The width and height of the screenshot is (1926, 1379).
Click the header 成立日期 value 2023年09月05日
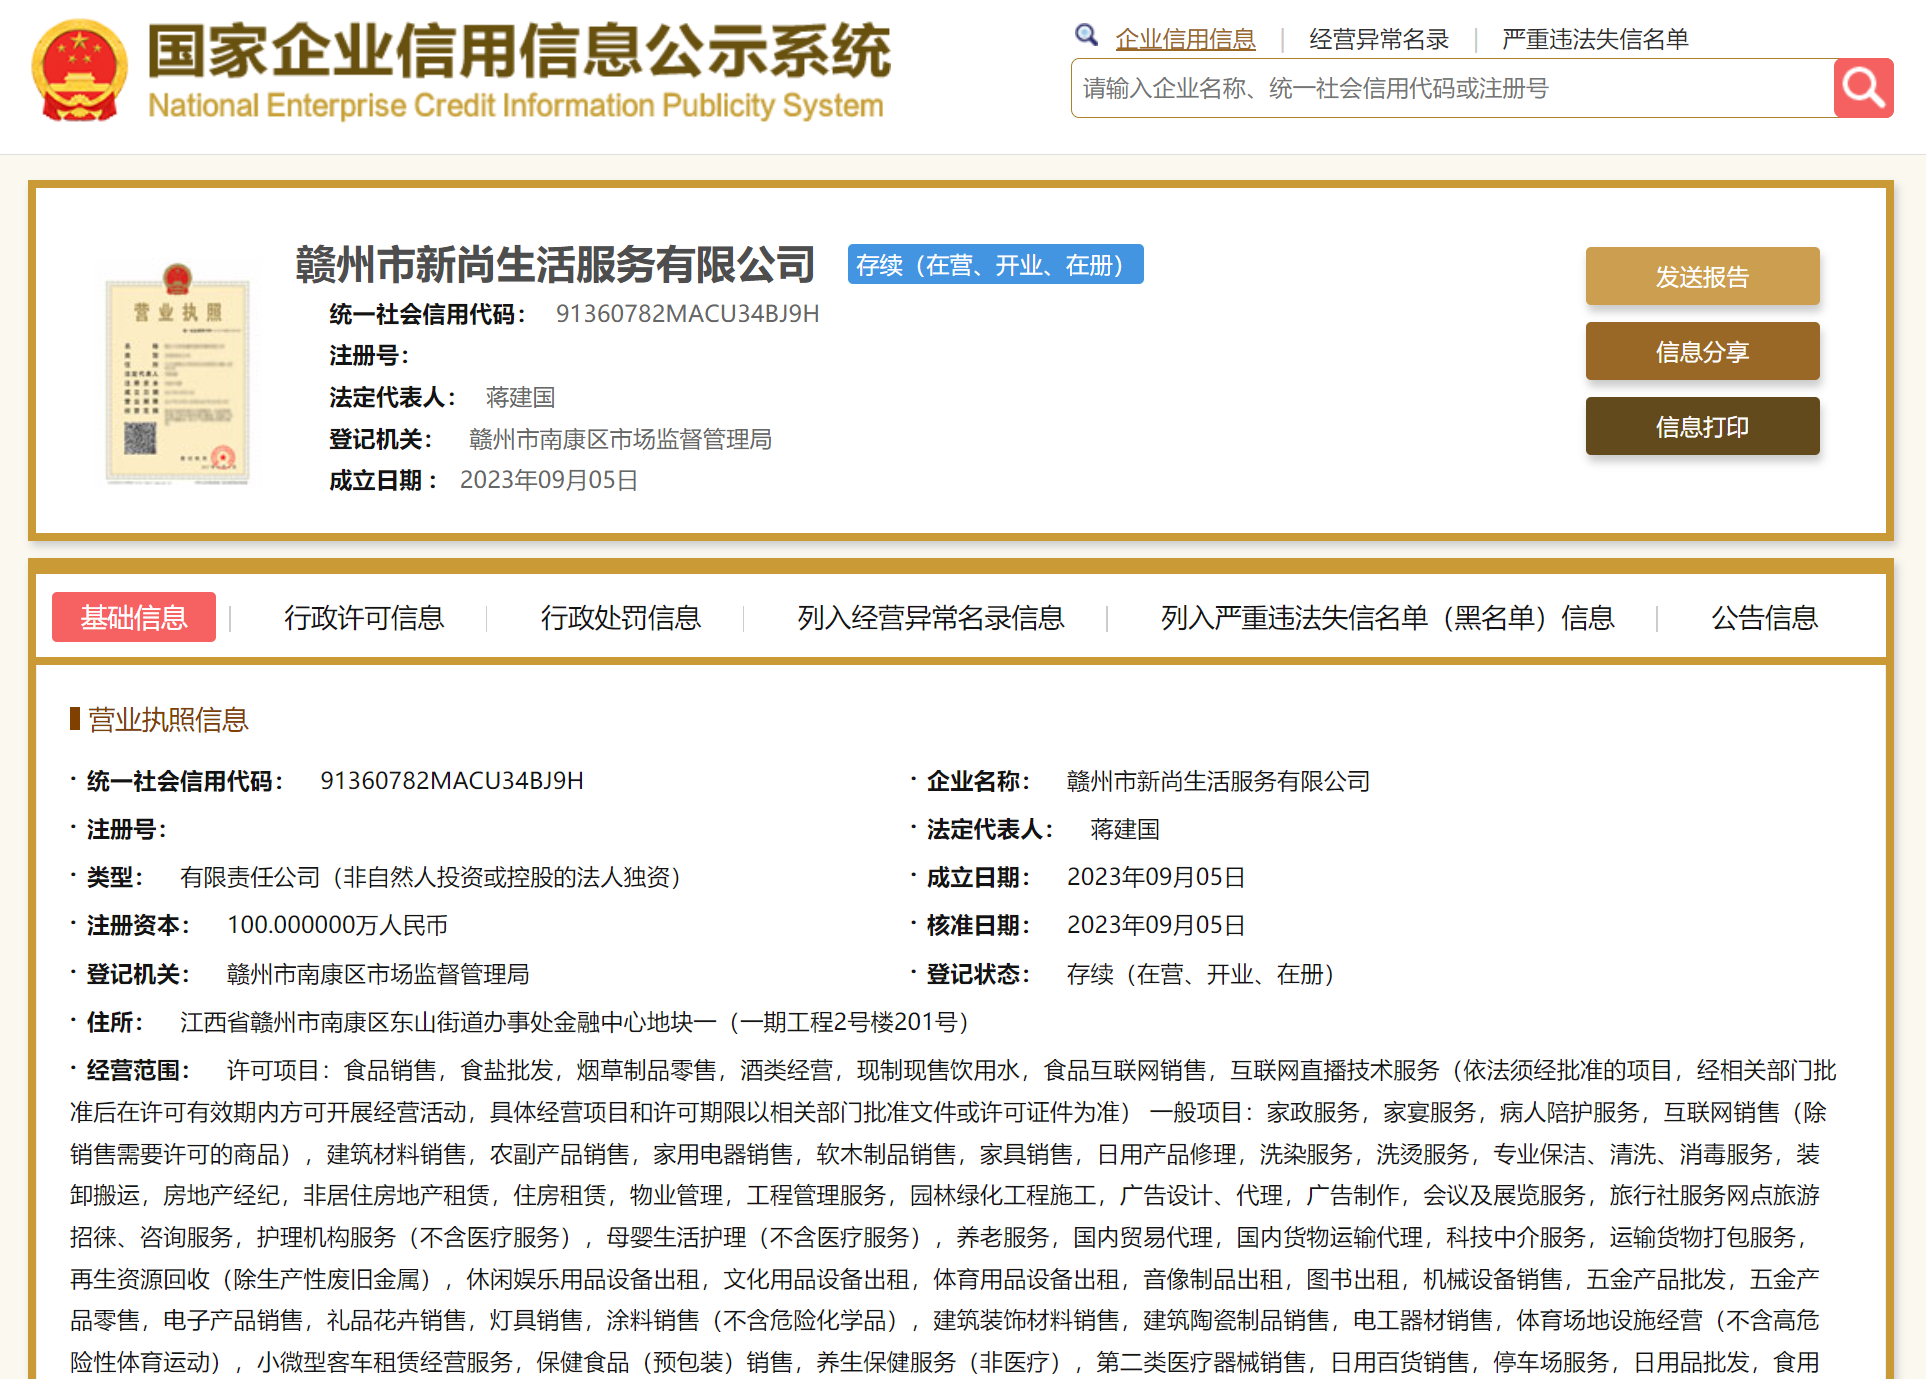point(549,480)
